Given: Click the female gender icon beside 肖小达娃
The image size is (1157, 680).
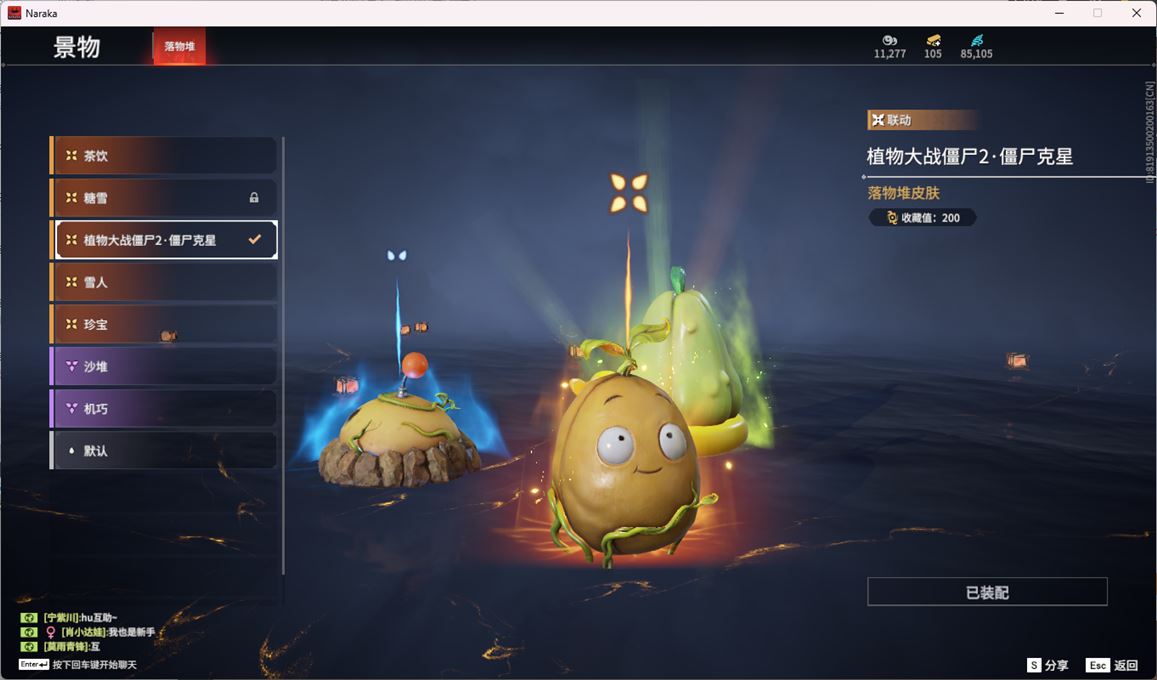Looking at the screenshot, I should tap(50, 632).
